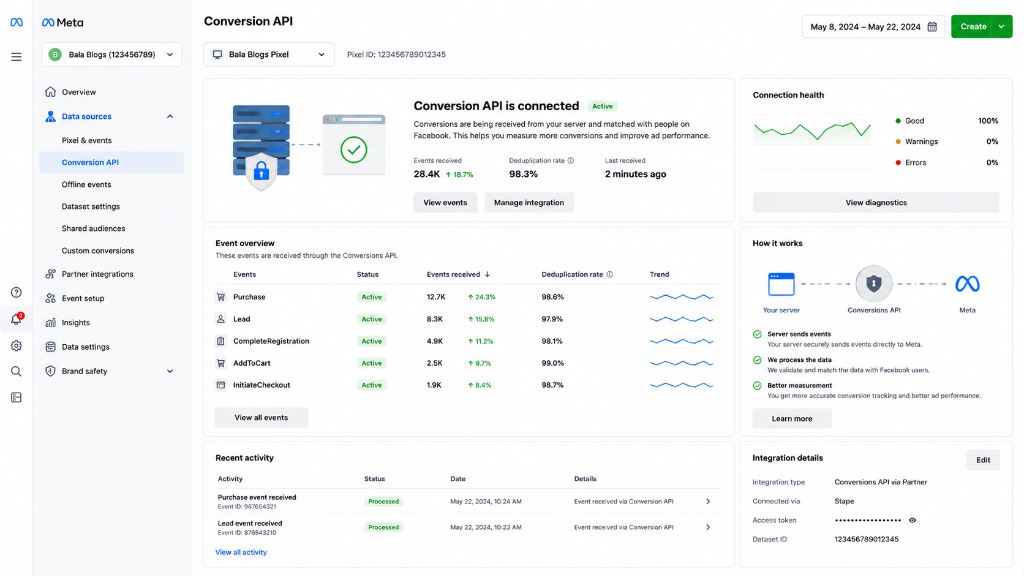
Task: Click info icon in Deduplication rate column header
Action: point(609,274)
